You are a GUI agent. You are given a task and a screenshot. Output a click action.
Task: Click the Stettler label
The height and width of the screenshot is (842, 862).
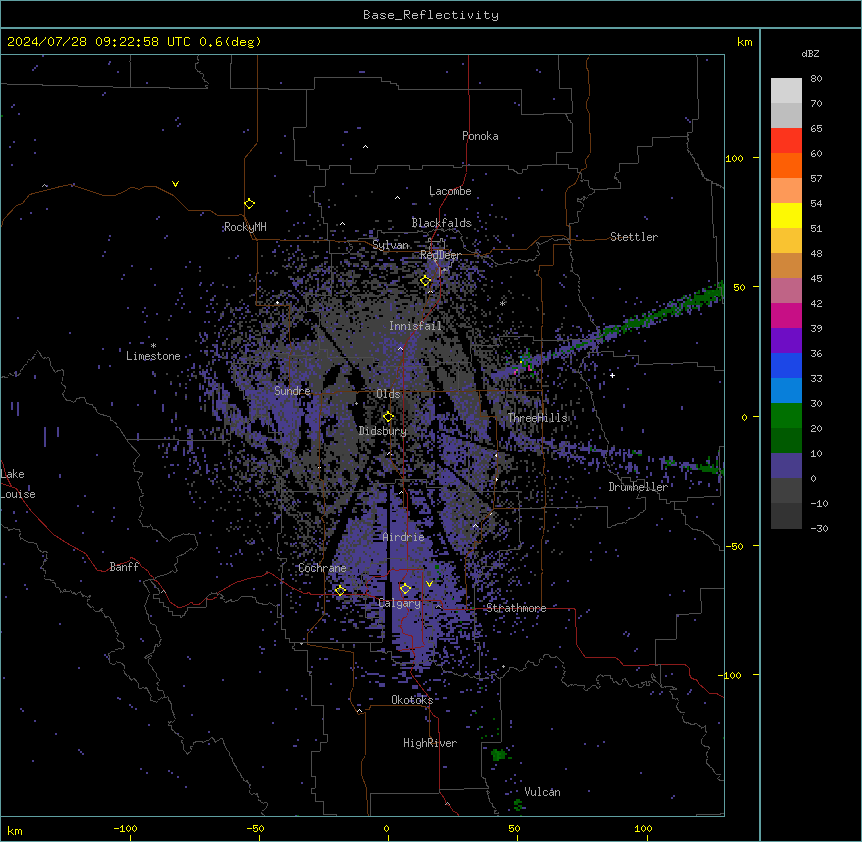pos(634,237)
